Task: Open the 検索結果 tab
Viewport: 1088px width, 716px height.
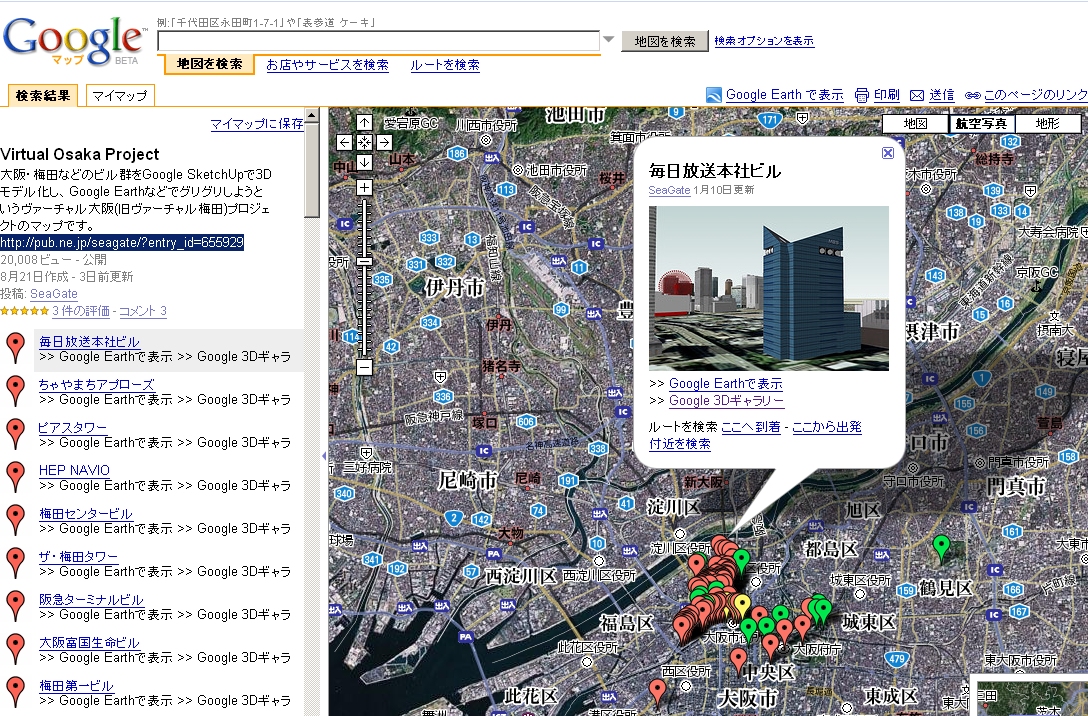Action: pyautogui.click(x=43, y=96)
